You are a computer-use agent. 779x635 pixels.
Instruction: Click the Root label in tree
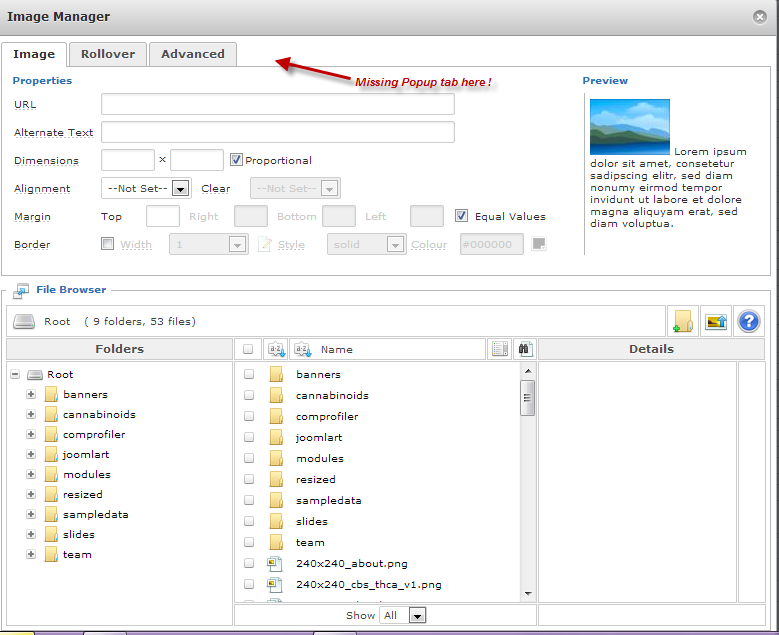[x=60, y=374]
